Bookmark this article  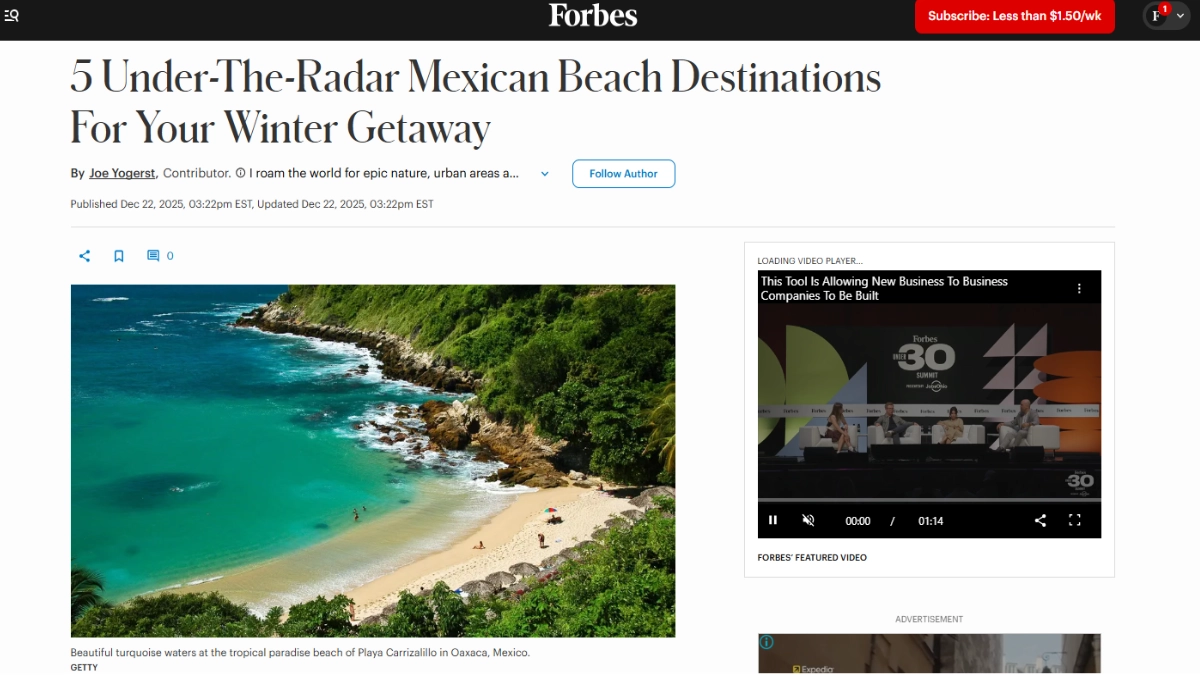[119, 256]
